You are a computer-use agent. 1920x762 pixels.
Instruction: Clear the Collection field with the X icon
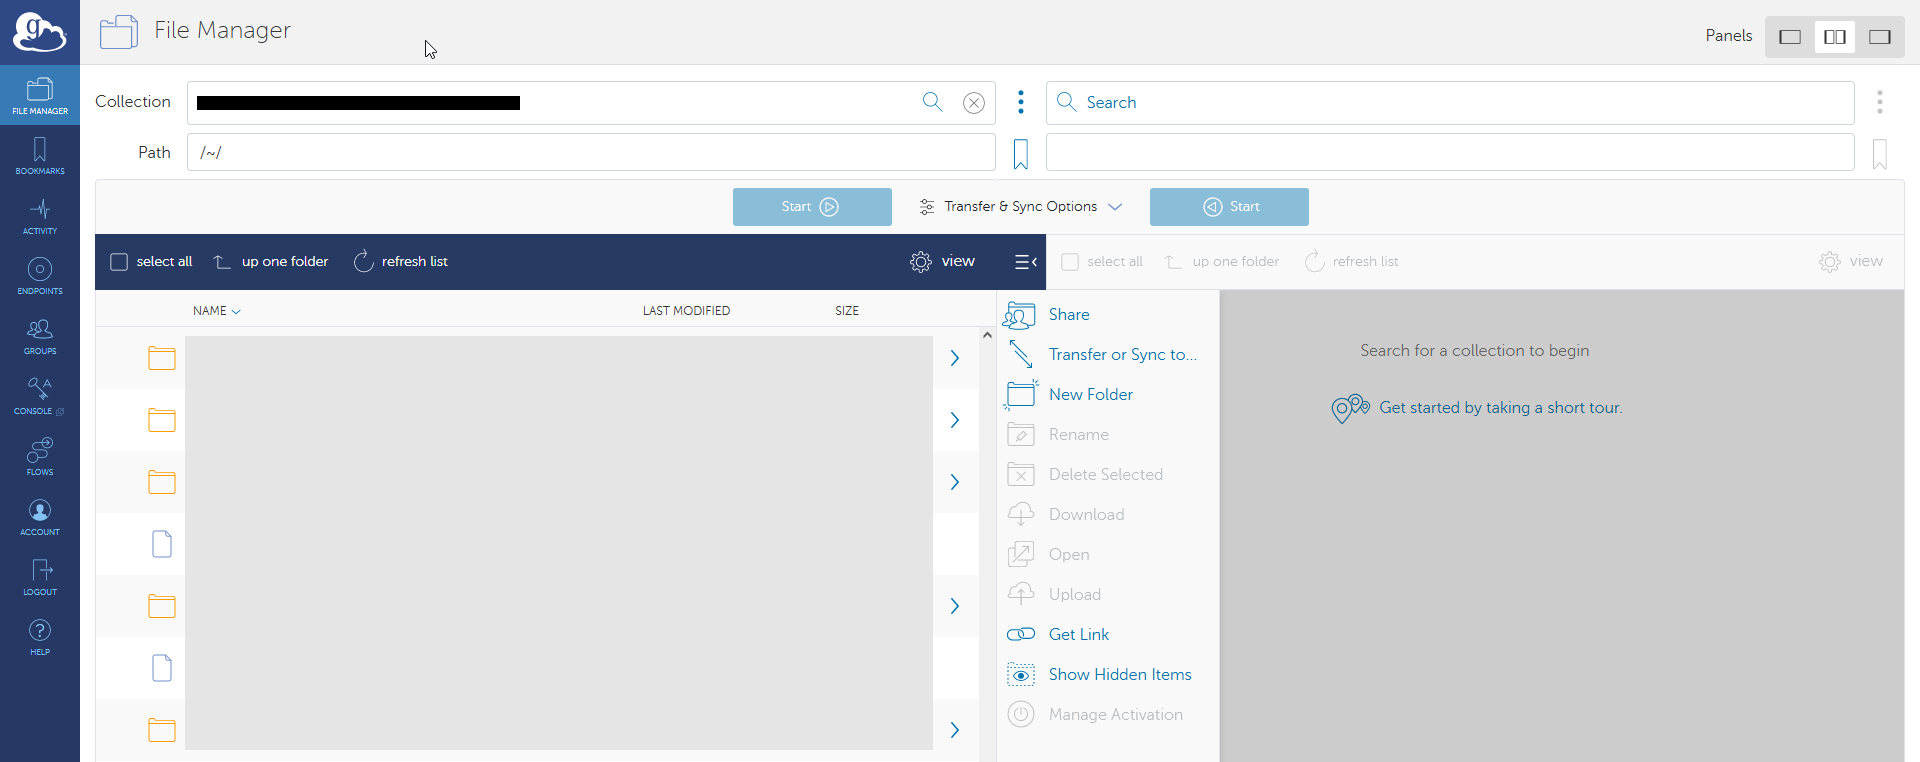(x=973, y=103)
